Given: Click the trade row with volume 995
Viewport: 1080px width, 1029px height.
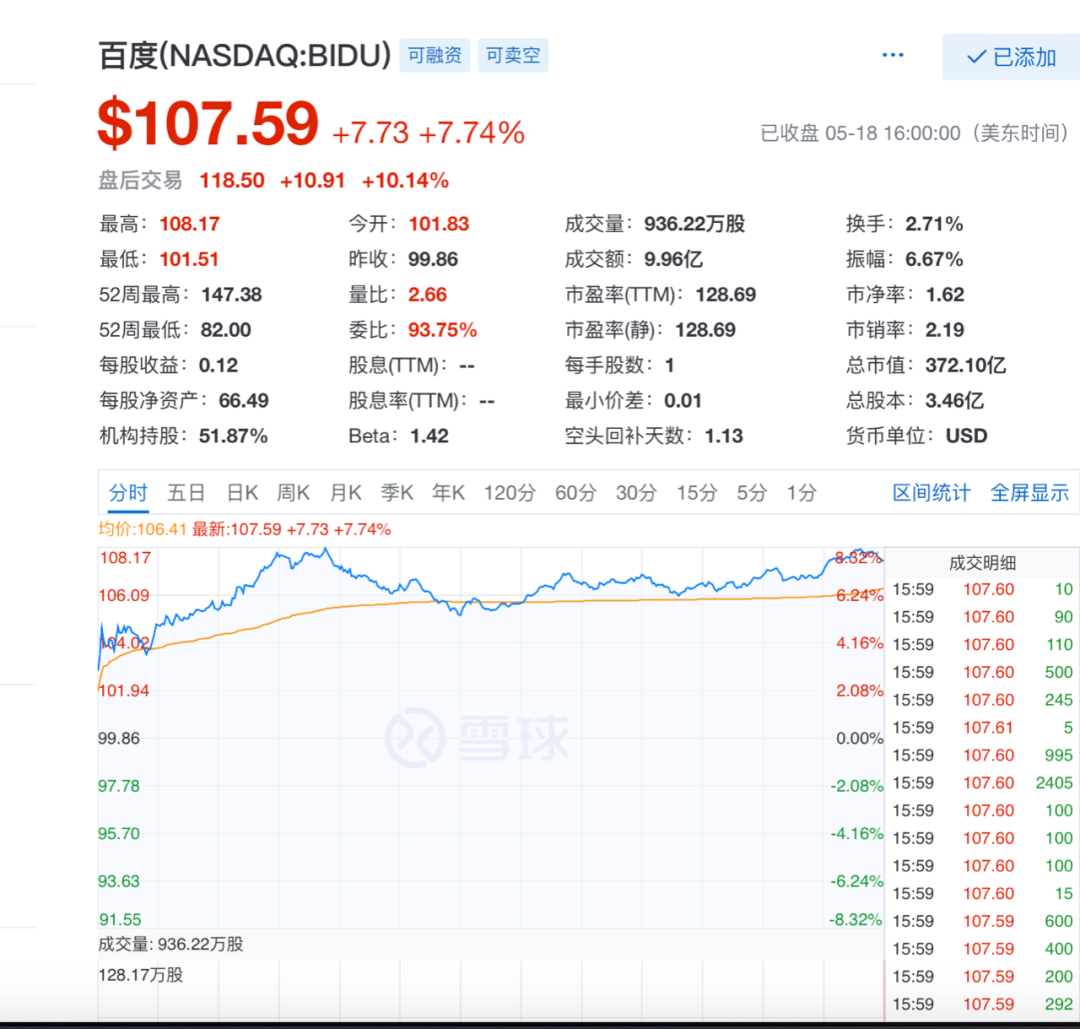Looking at the screenshot, I should click(x=983, y=756).
